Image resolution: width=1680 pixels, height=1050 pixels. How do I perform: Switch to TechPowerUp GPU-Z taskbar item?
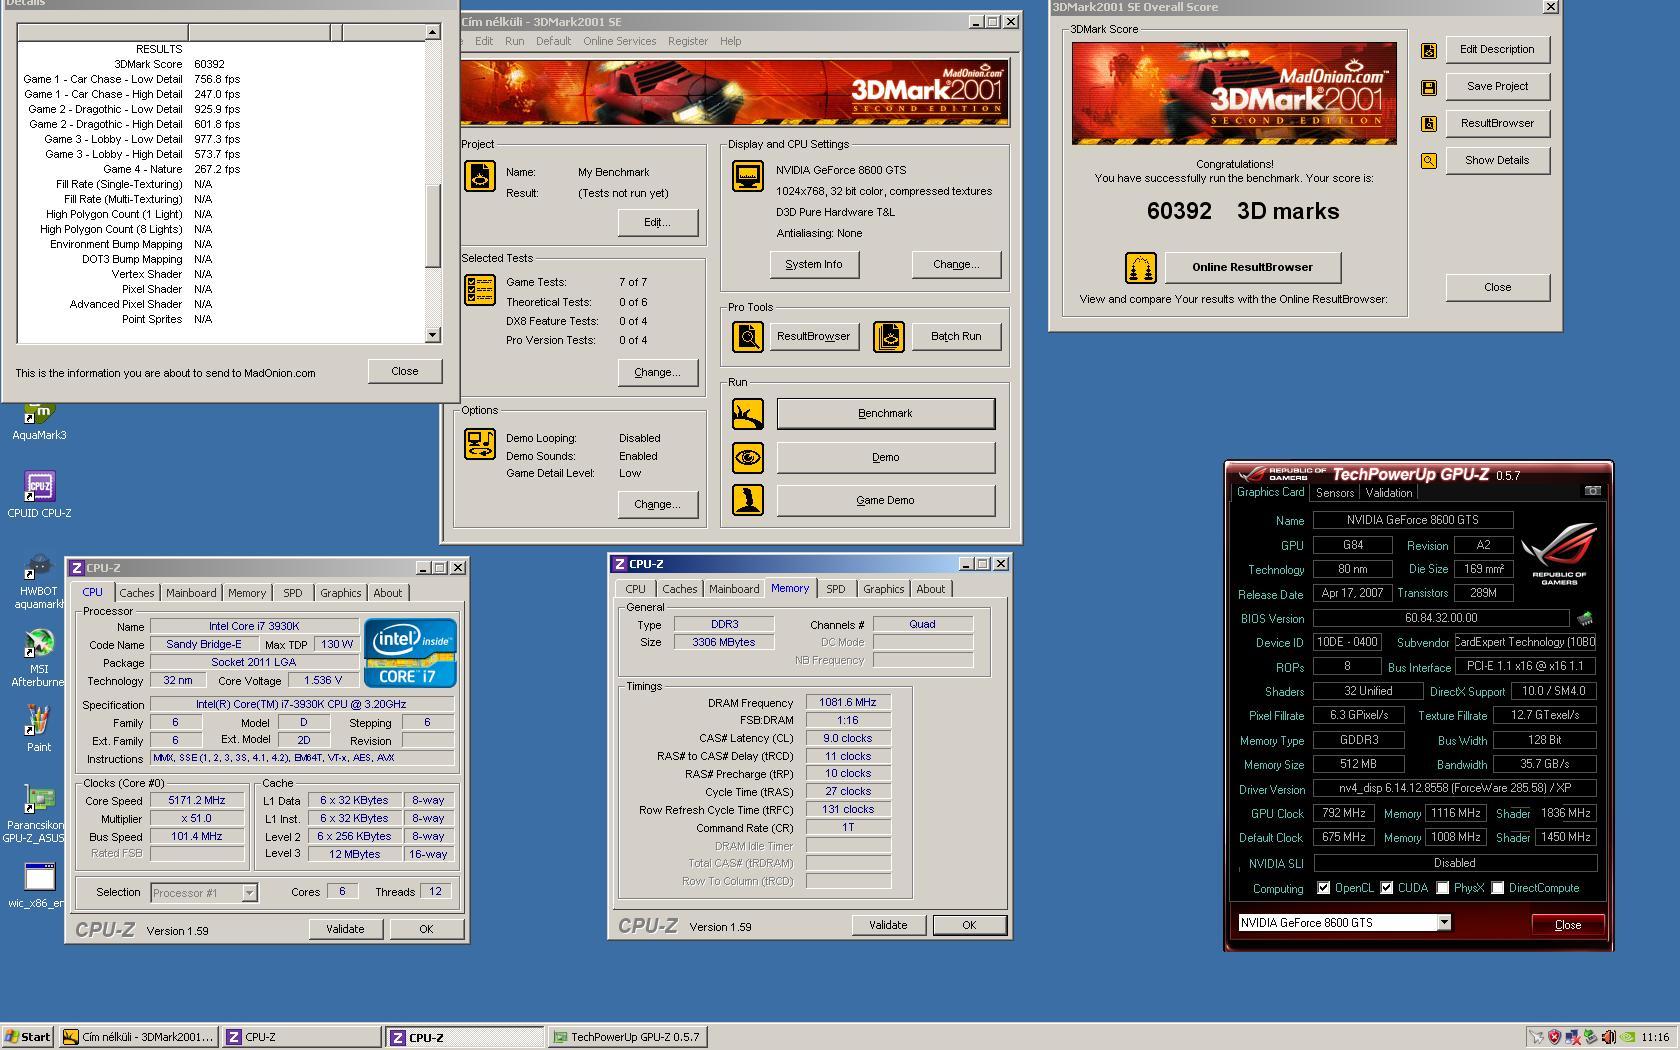point(628,1037)
